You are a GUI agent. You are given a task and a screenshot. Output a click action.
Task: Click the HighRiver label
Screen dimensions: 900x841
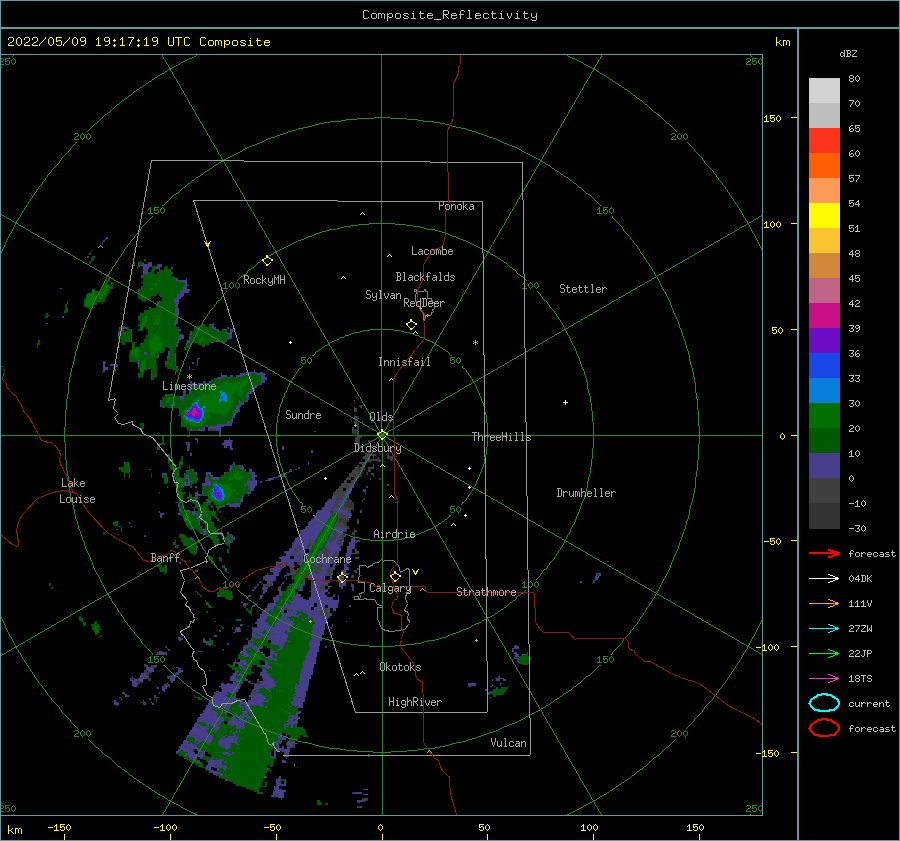click(x=415, y=702)
